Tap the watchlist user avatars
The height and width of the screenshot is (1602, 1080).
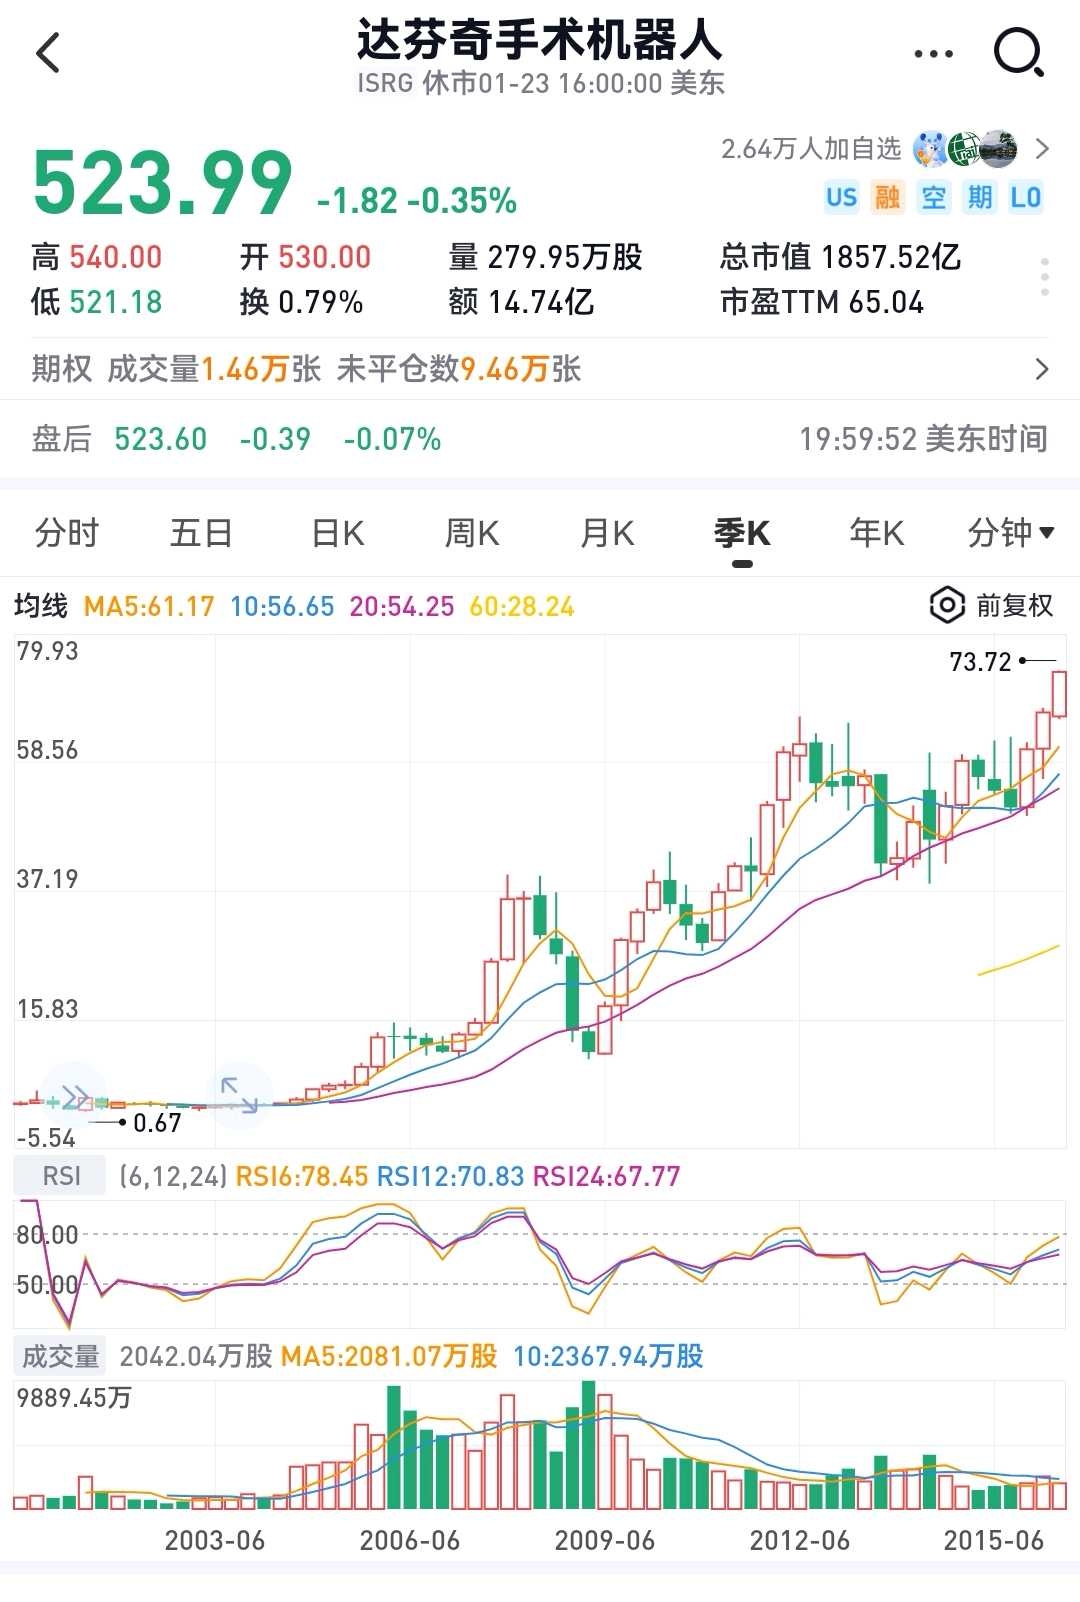[965, 149]
